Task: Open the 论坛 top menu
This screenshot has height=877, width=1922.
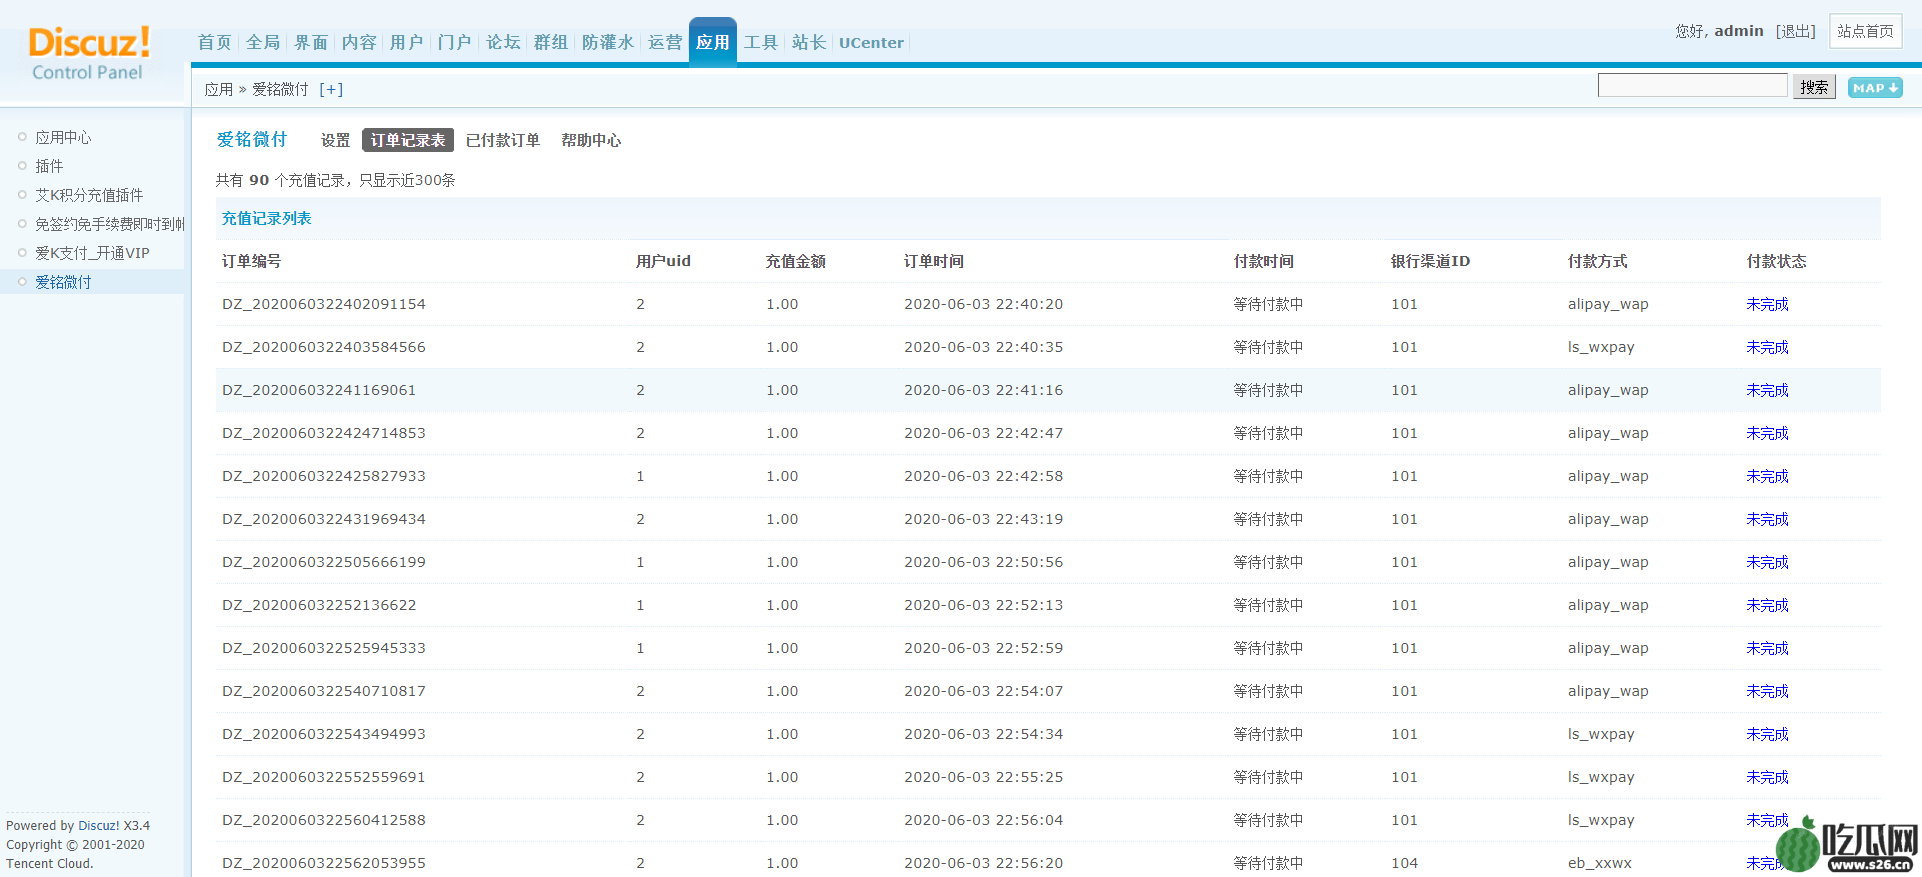Action: pos(503,42)
